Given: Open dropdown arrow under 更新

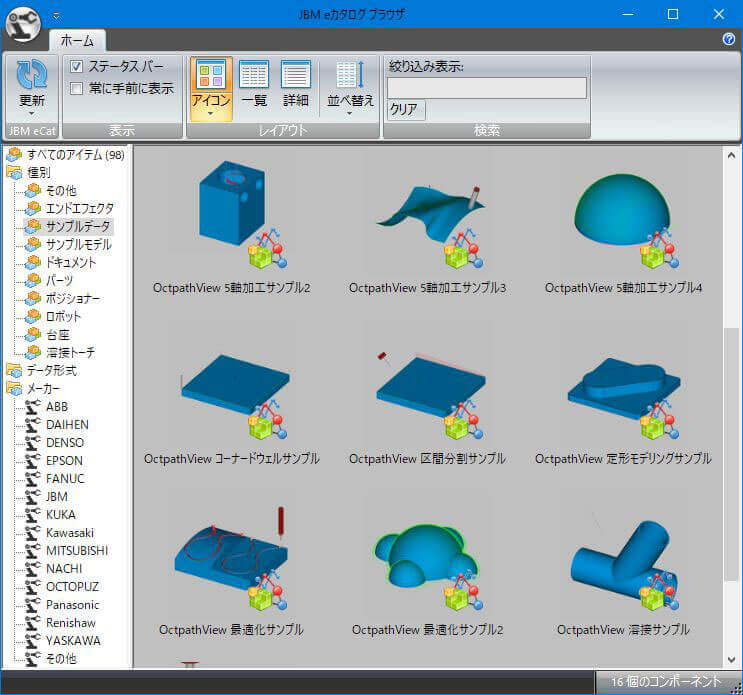Looking at the screenshot, I should pyautogui.click(x=32, y=114).
